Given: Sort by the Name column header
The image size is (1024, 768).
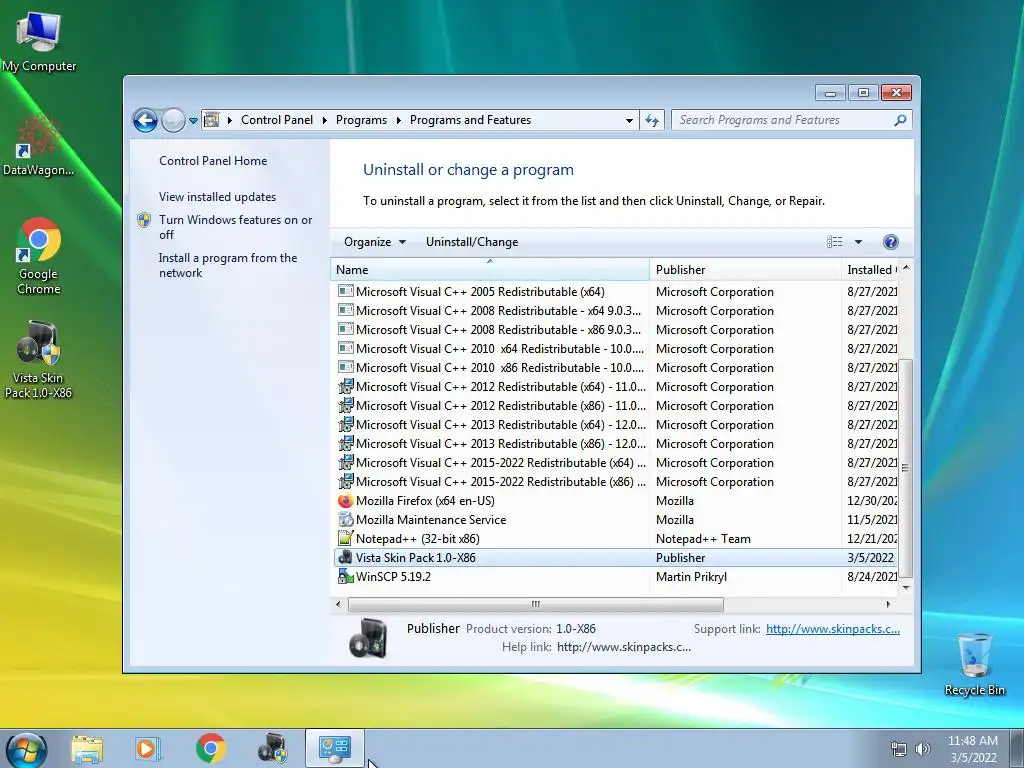Looking at the screenshot, I should pos(490,270).
